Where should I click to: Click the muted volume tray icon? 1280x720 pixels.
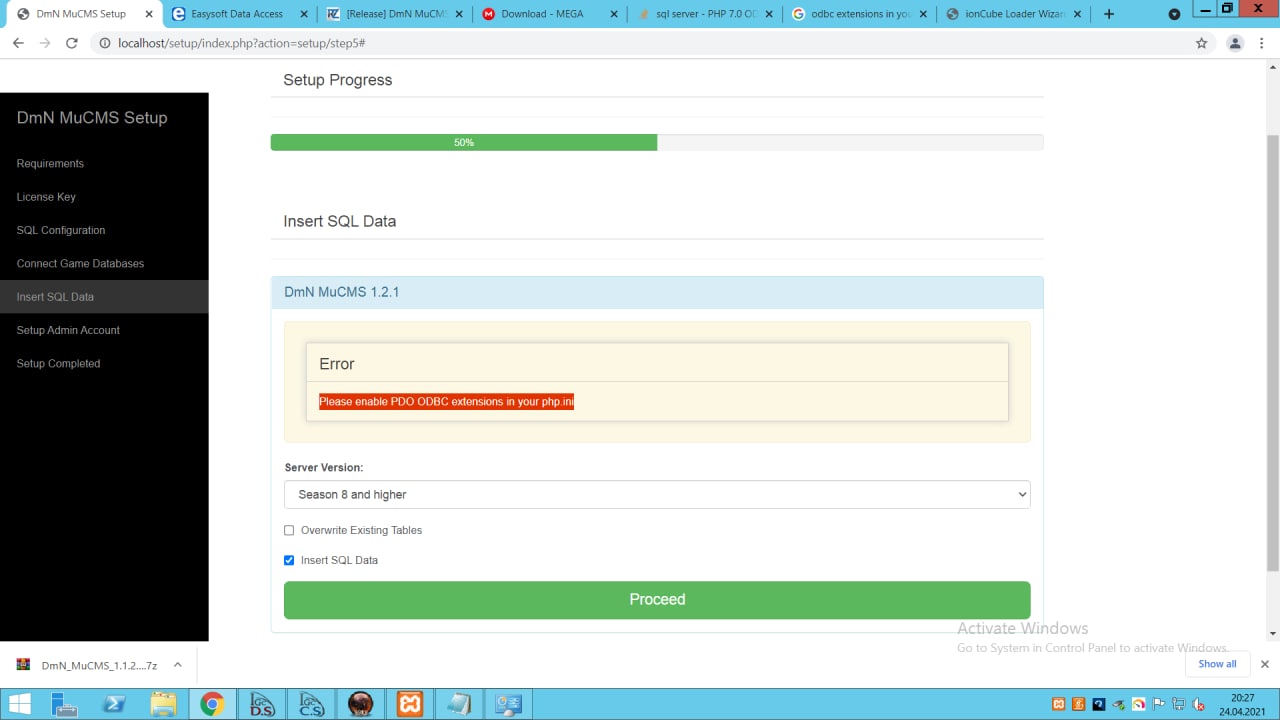[x=1199, y=704]
